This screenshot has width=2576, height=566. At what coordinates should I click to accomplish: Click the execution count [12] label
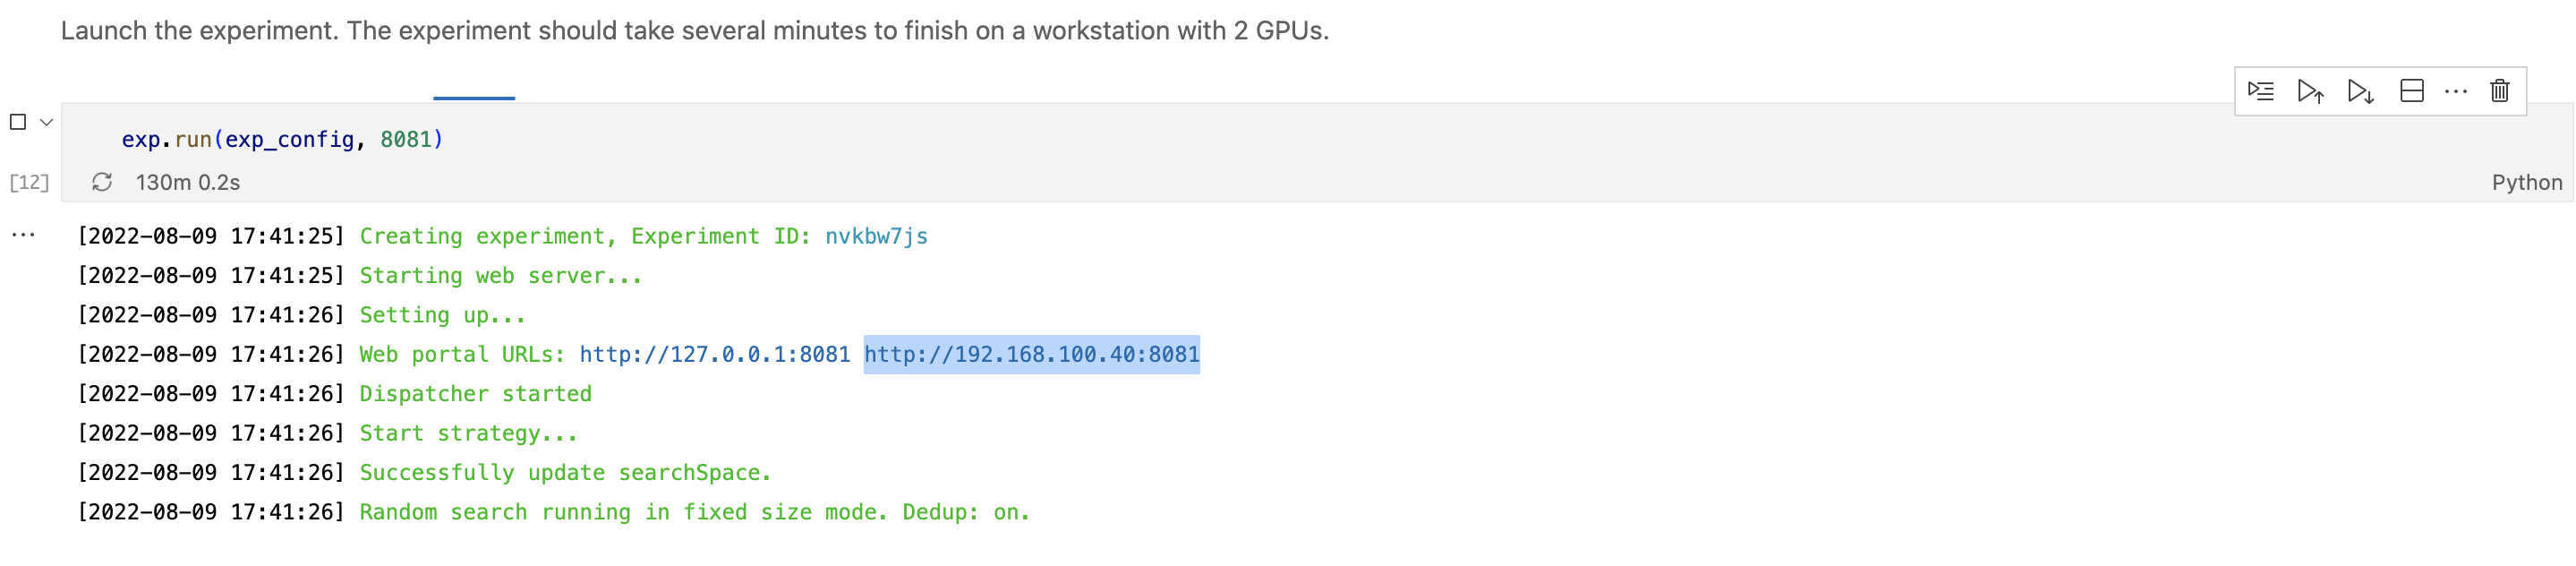[x=29, y=182]
